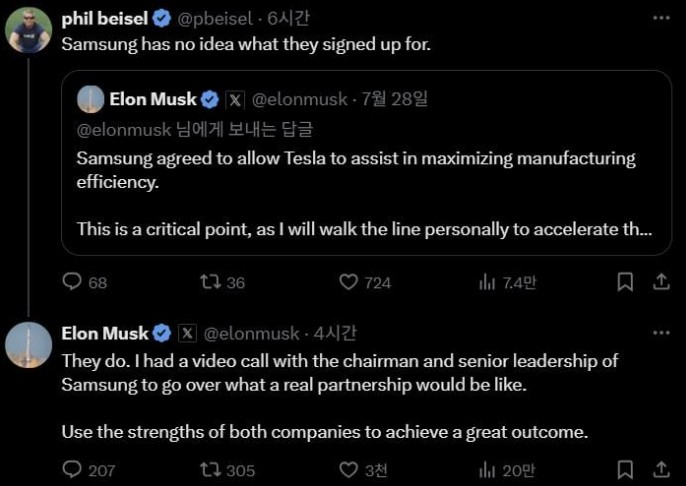Reply to phil beisel's post
This screenshot has height=486, width=686.
(72, 283)
